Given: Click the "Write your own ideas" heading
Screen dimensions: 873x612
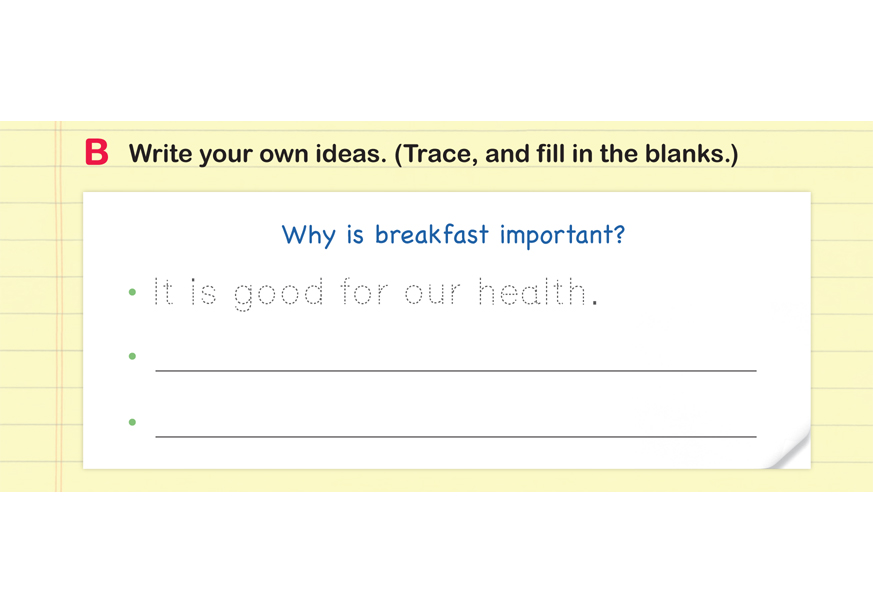Looking at the screenshot, I should click(x=257, y=154).
